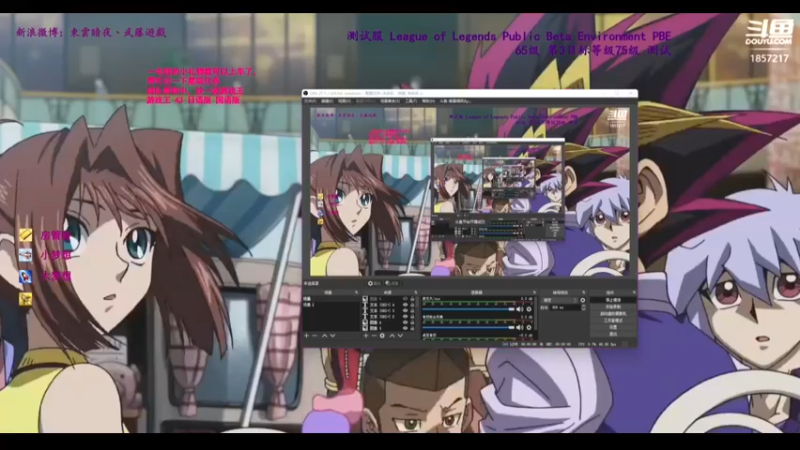The image size is (800, 450).
Task: Hide the 图像 4 source
Action: point(406,322)
